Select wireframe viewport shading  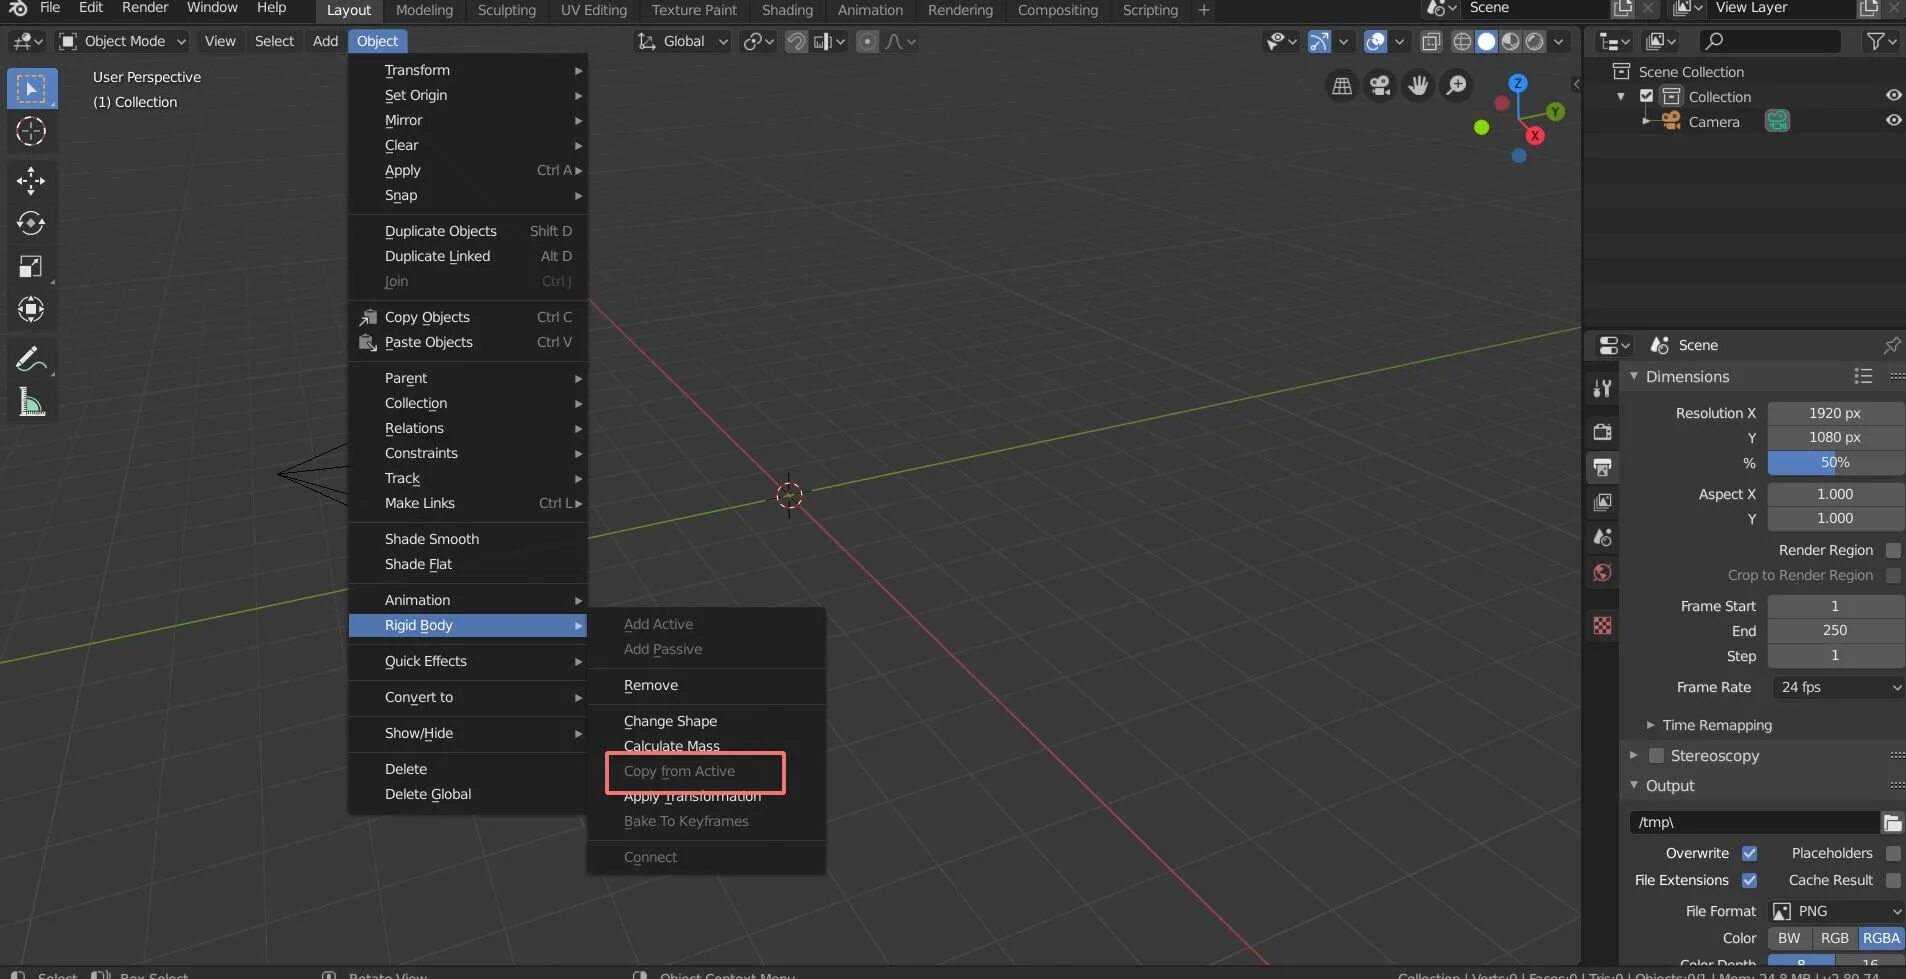point(1462,41)
